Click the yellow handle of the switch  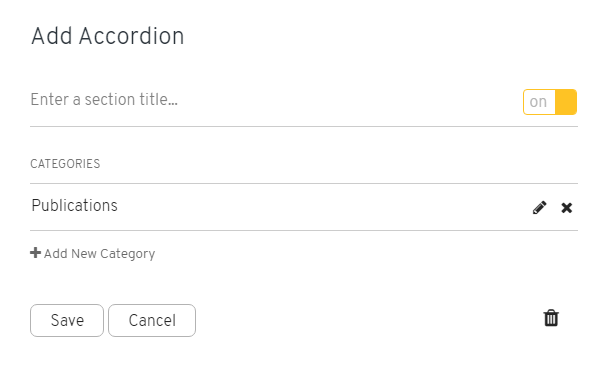[x=566, y=102]
